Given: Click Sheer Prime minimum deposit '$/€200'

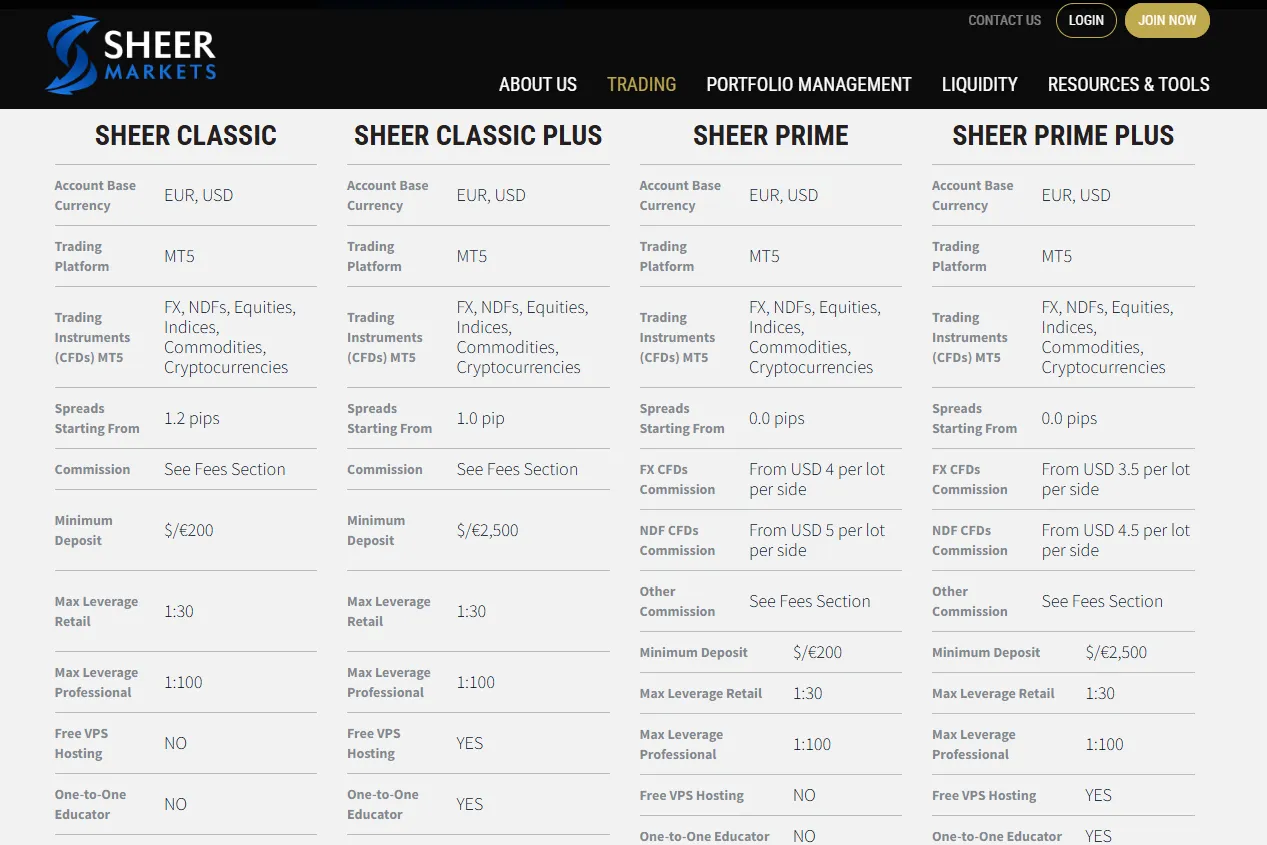Looking at the screenshot, I should pyautogui.click(x=818, y=652).
